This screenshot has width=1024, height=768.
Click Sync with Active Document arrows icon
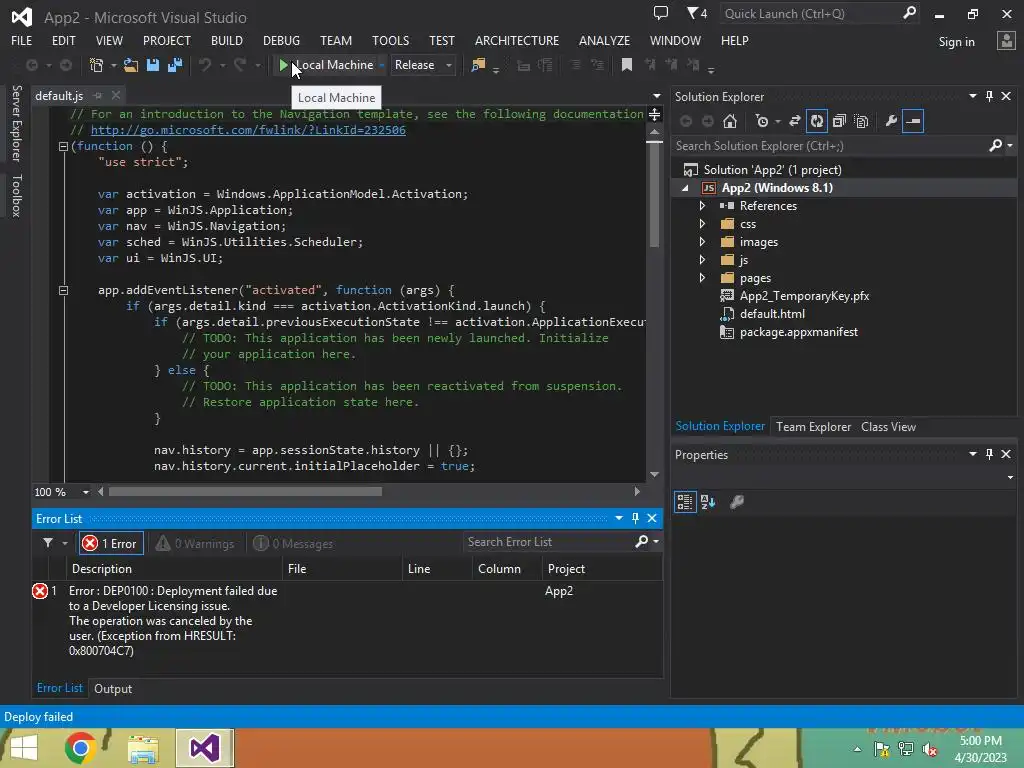point(795,121)
